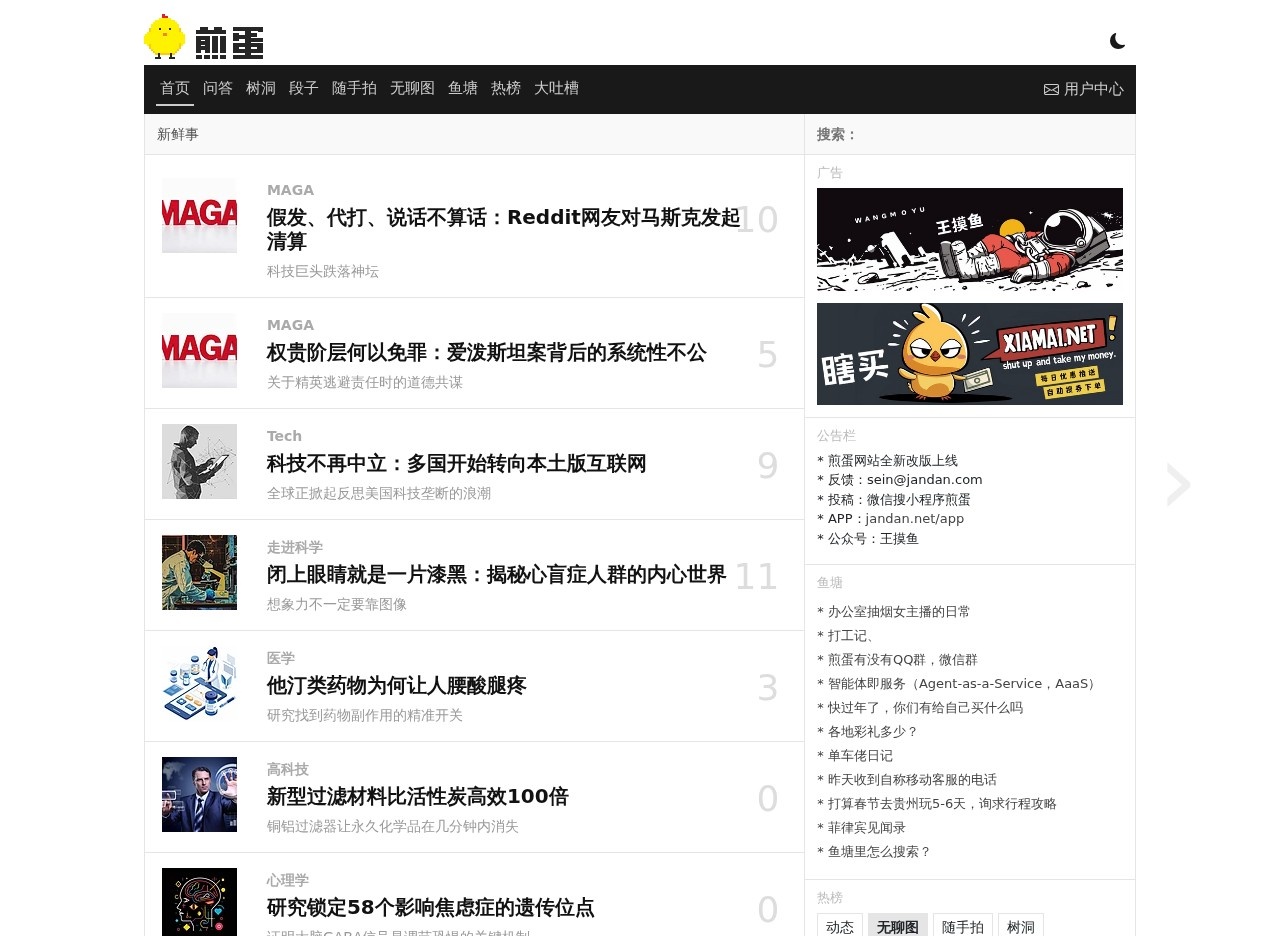This screenshot has width=1280, height=936.
Task: Open the 问答 nav menu item
Action: point(217,88)
